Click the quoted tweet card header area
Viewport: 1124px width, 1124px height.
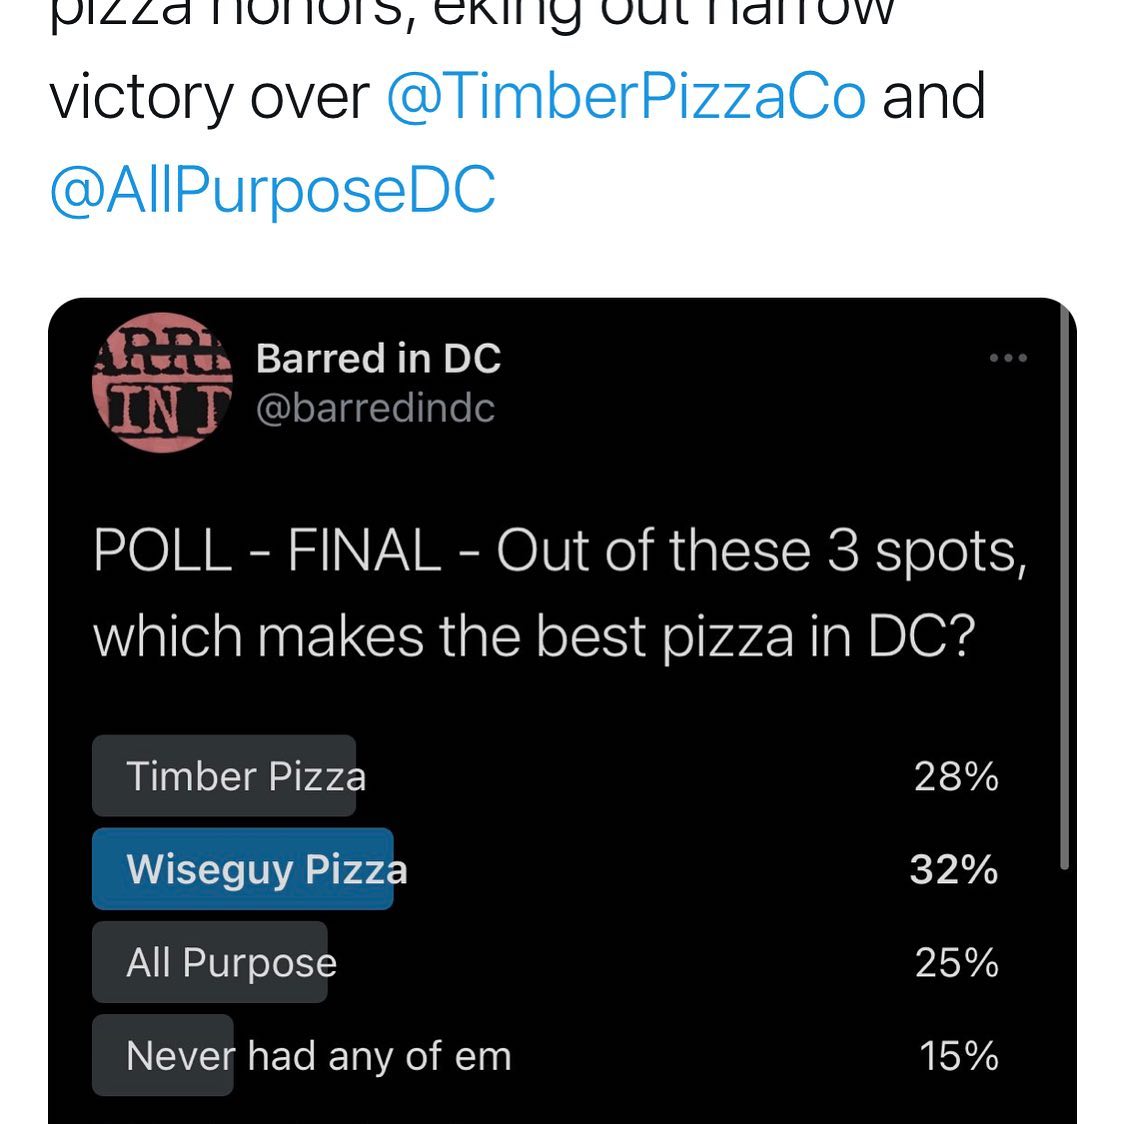point(560,383)
